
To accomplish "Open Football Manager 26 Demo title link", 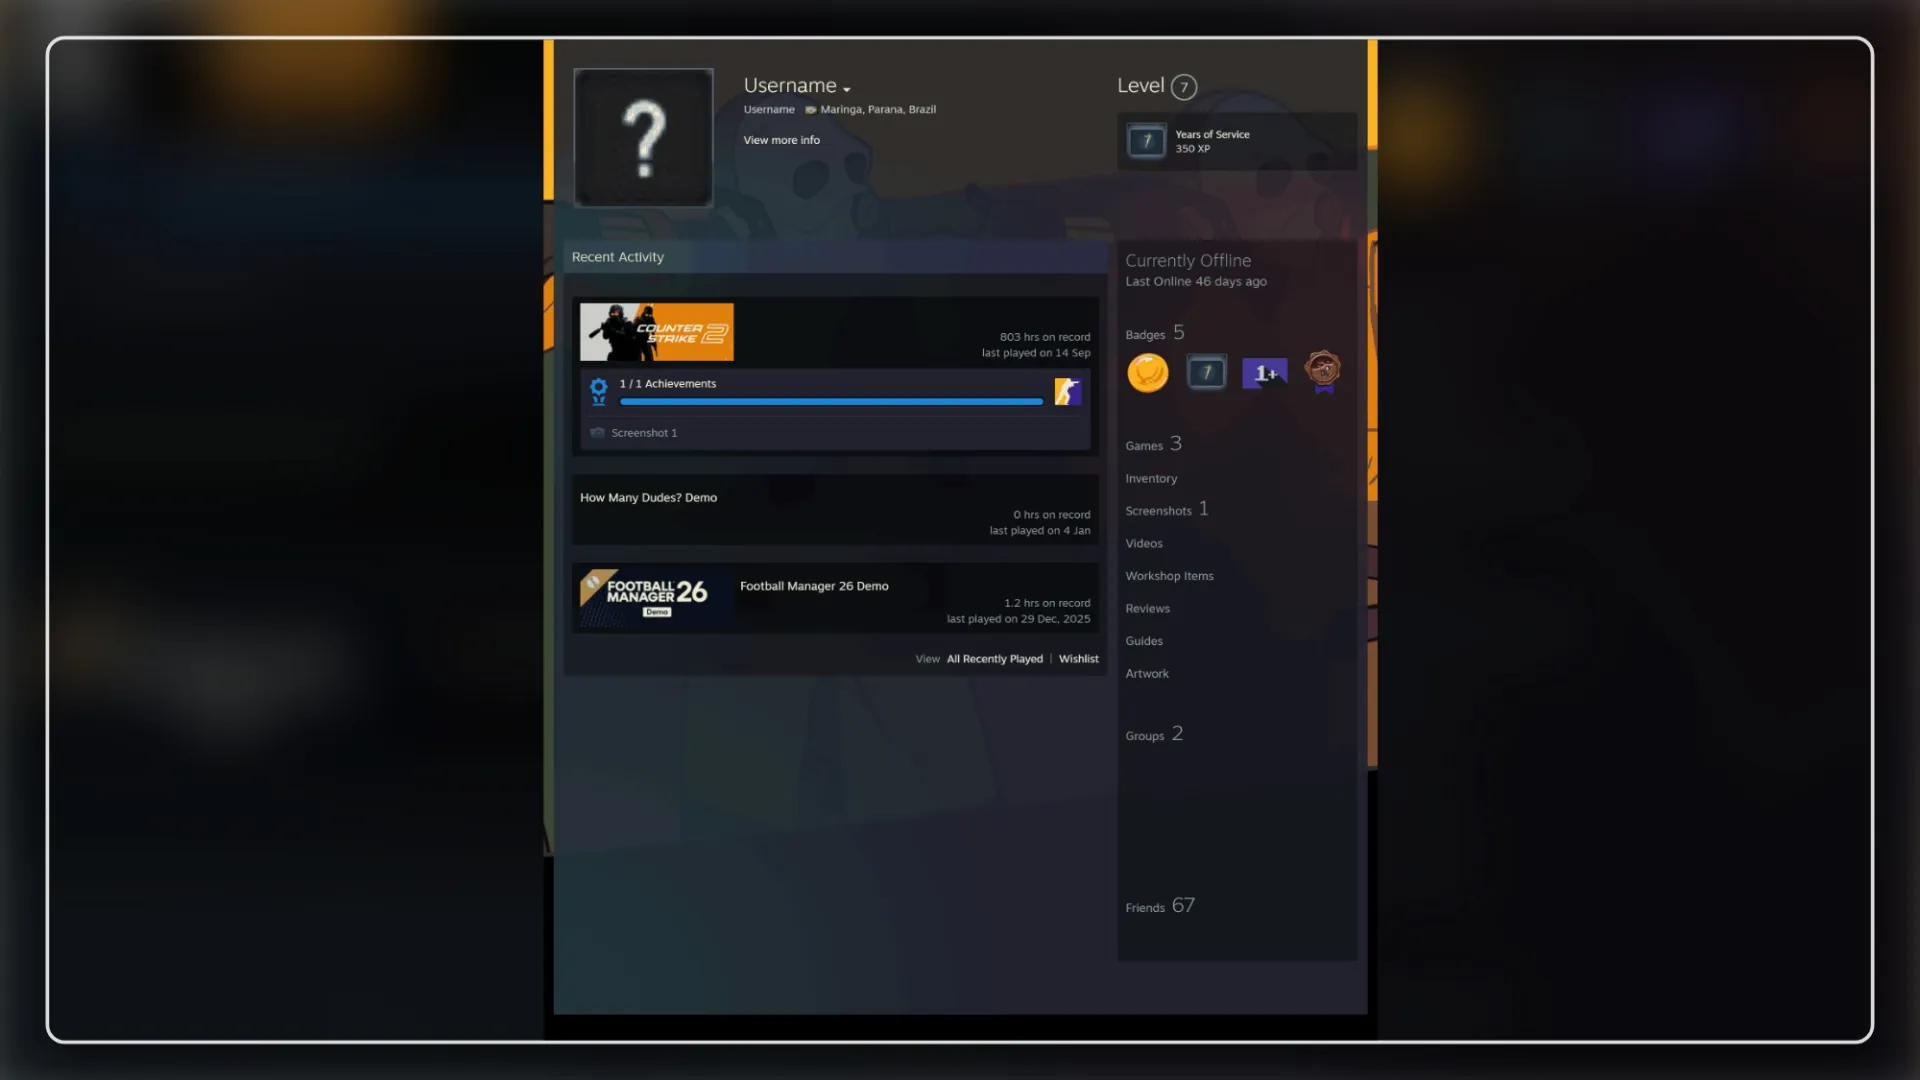I will point(814,586).
